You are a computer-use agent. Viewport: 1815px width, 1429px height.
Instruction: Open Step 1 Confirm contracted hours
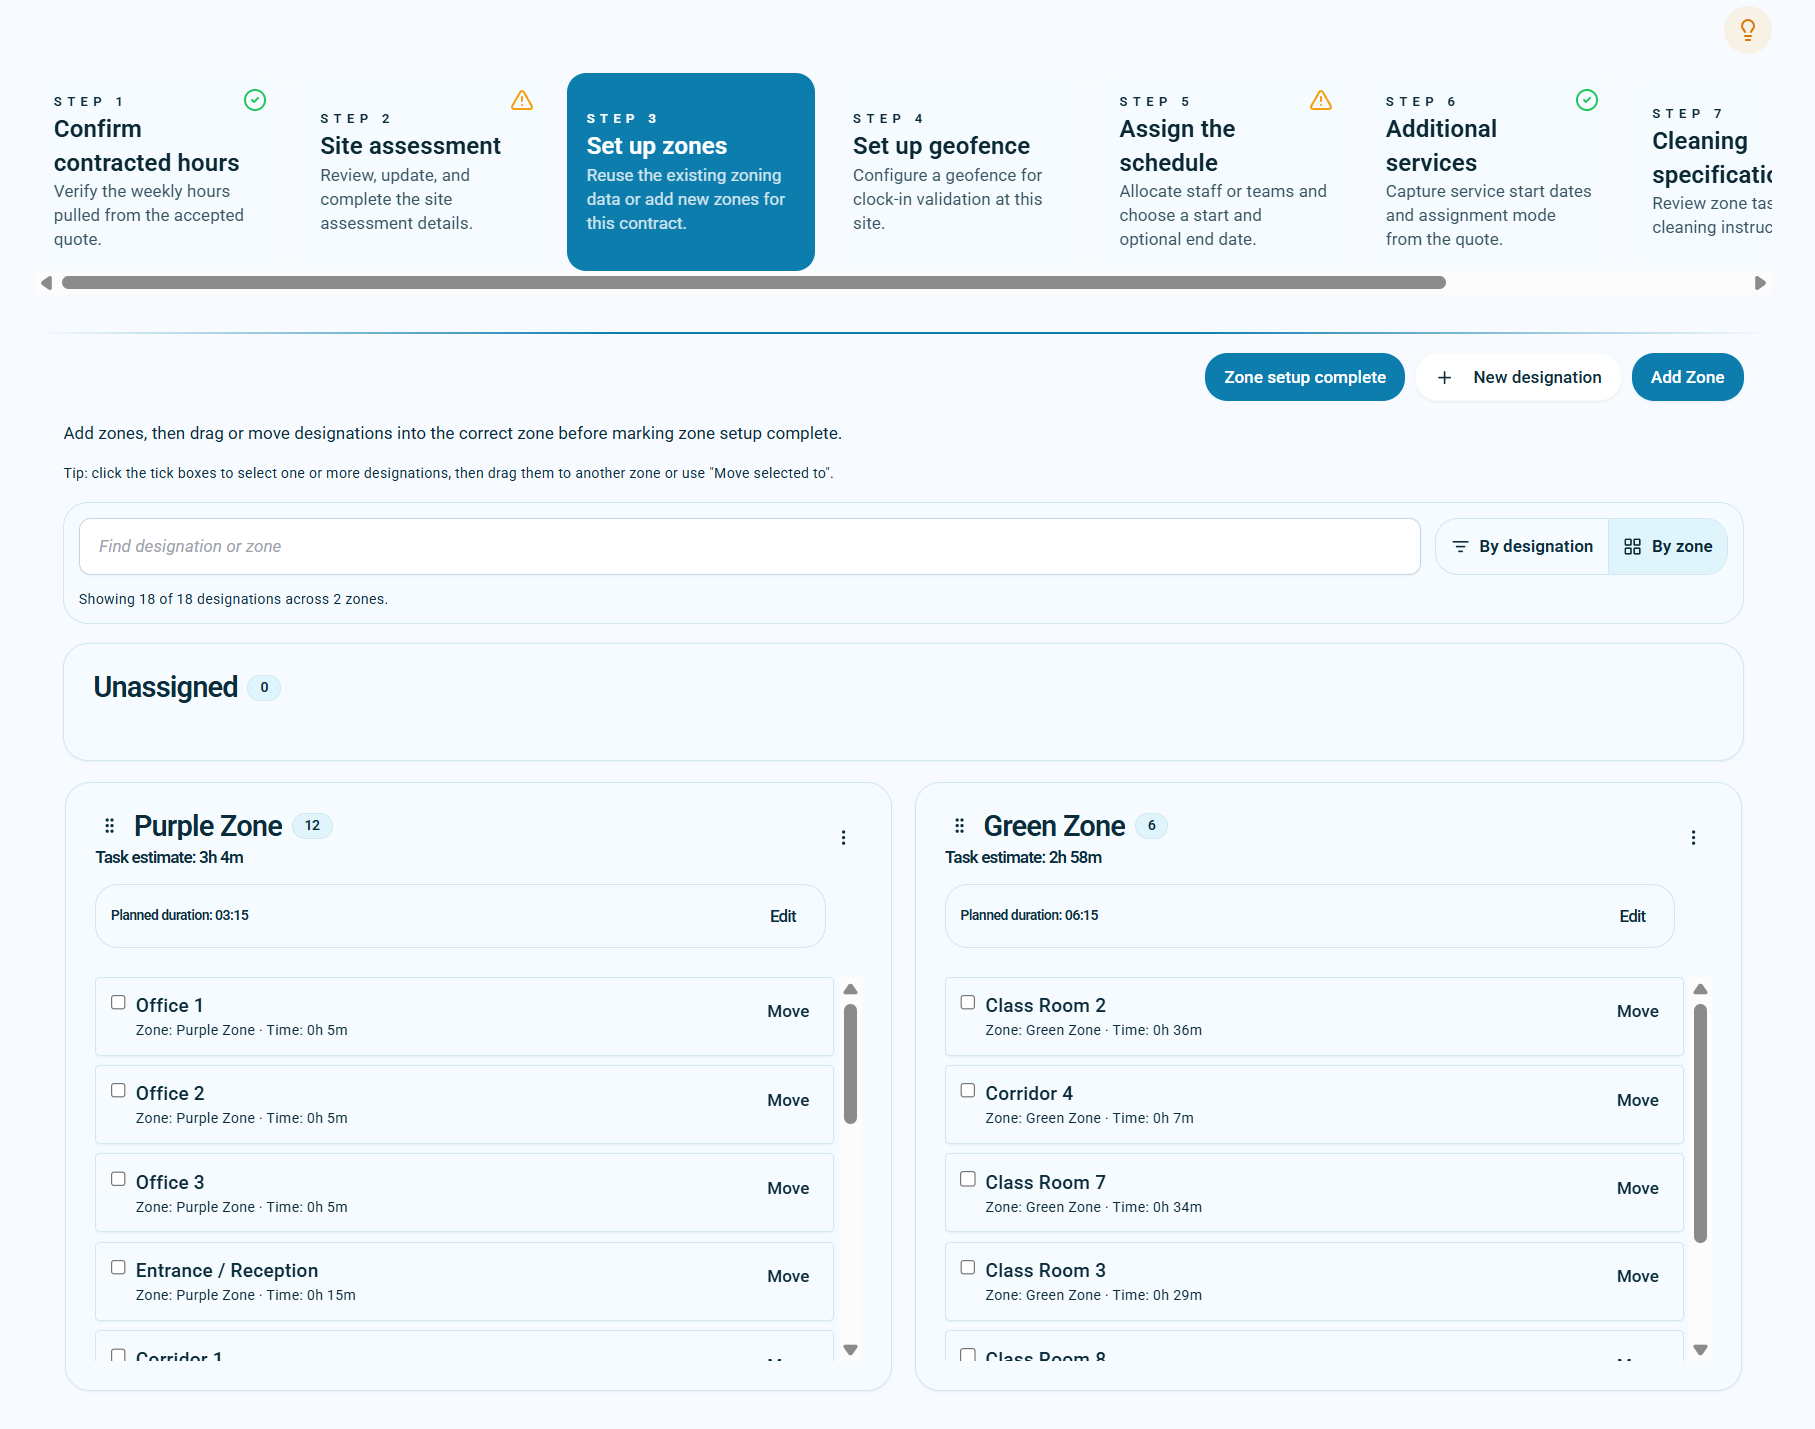point(158,172)
